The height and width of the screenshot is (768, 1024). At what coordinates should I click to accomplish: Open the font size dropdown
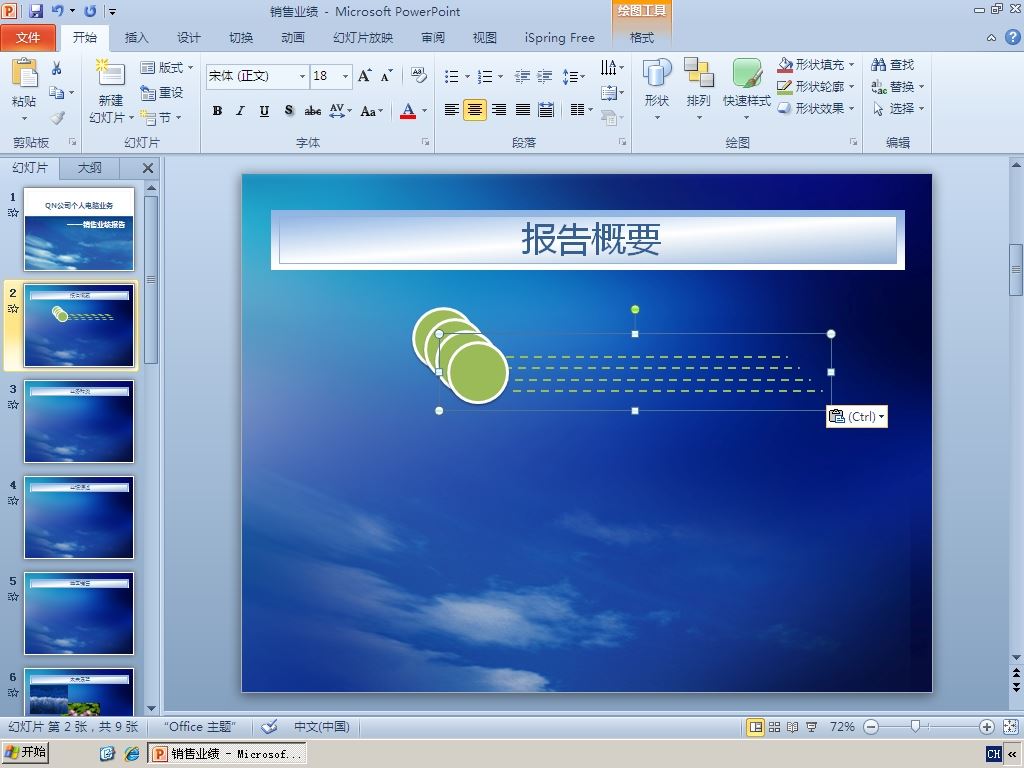tap(345, 76)
